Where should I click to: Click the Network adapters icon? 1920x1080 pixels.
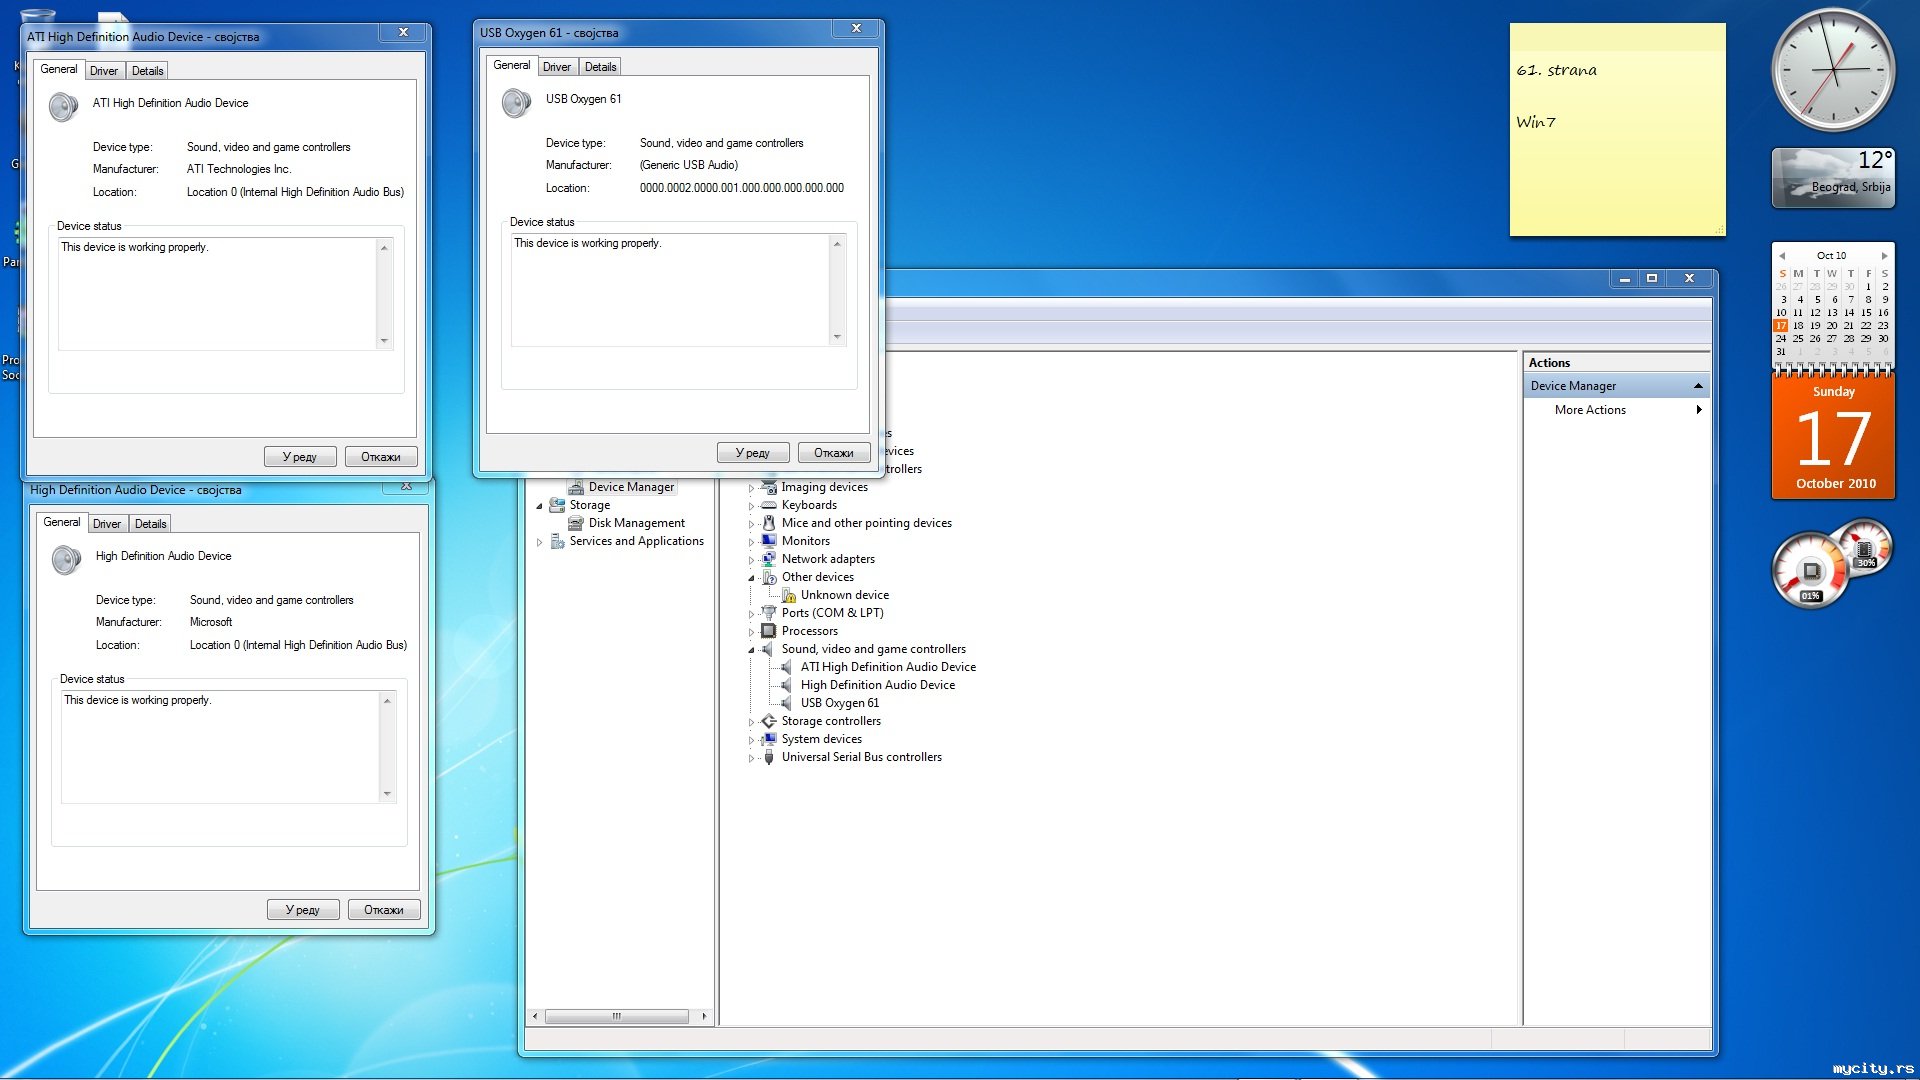768,559
